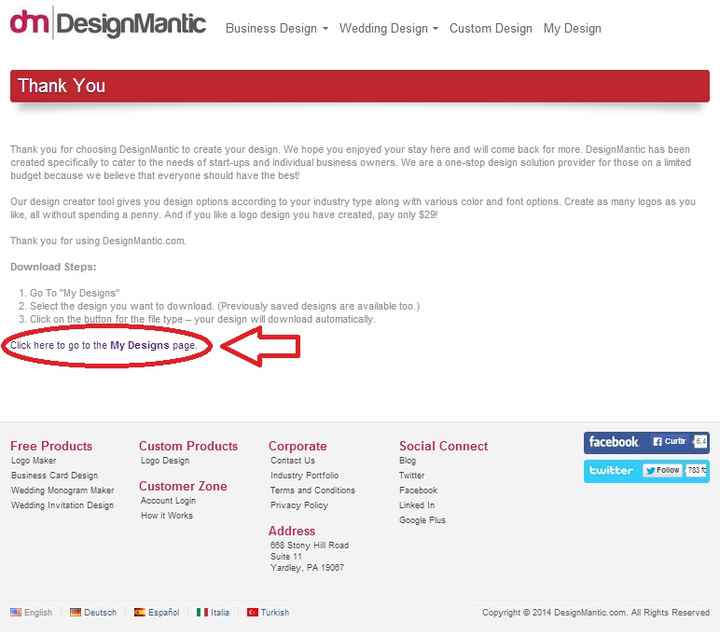This screenshot has height=635, width=720.
Task: Switch language to Italia
Action: pyautogui.click(x=213, y=613)
